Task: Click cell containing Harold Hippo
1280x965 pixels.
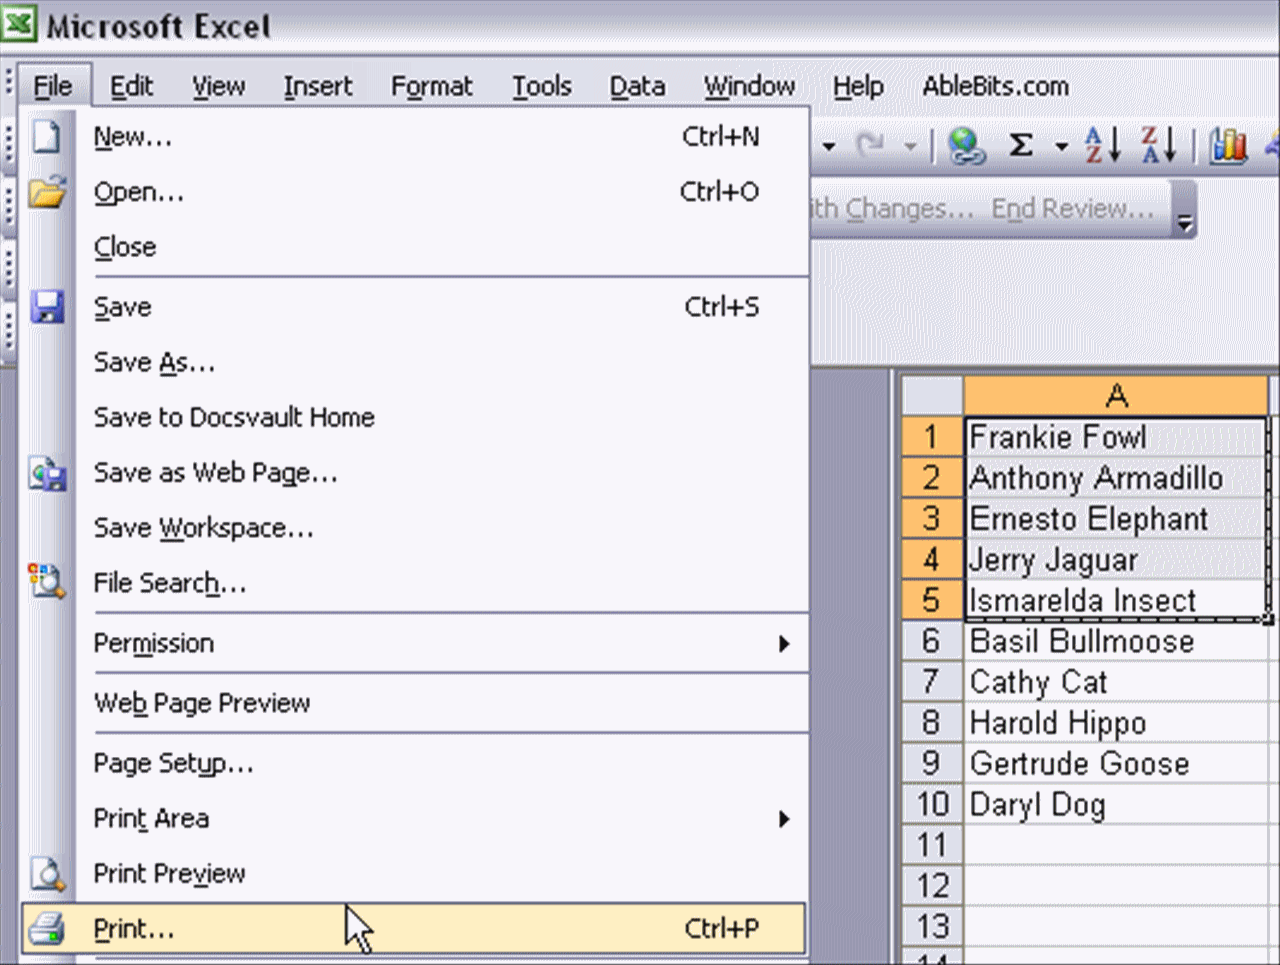Action: (x=1116, y=723)
